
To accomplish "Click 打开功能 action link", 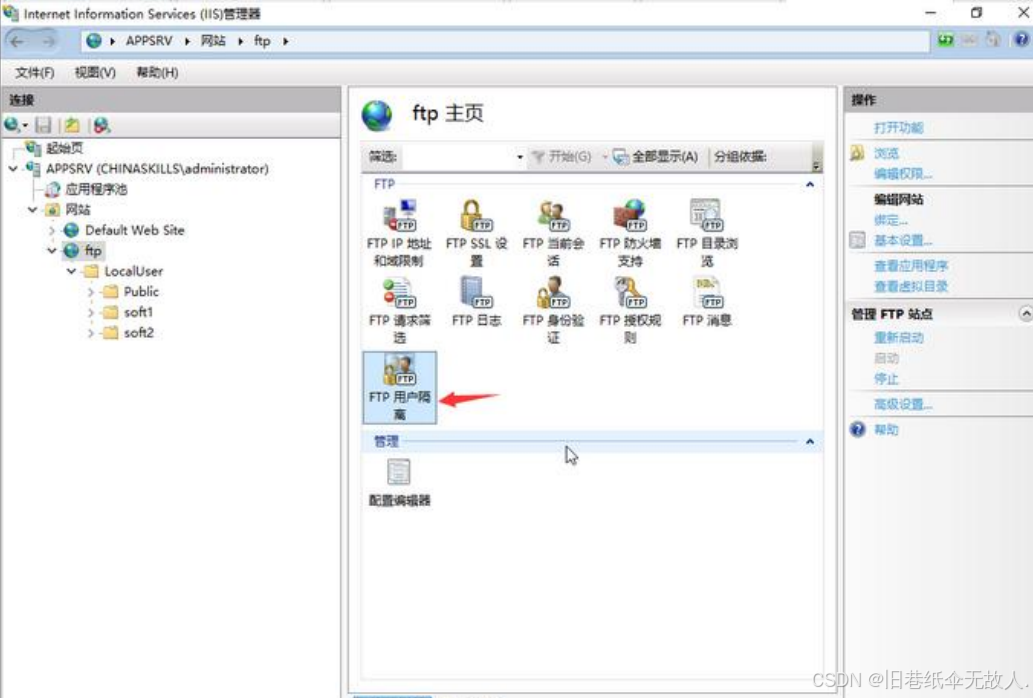I will coord(898,128).
